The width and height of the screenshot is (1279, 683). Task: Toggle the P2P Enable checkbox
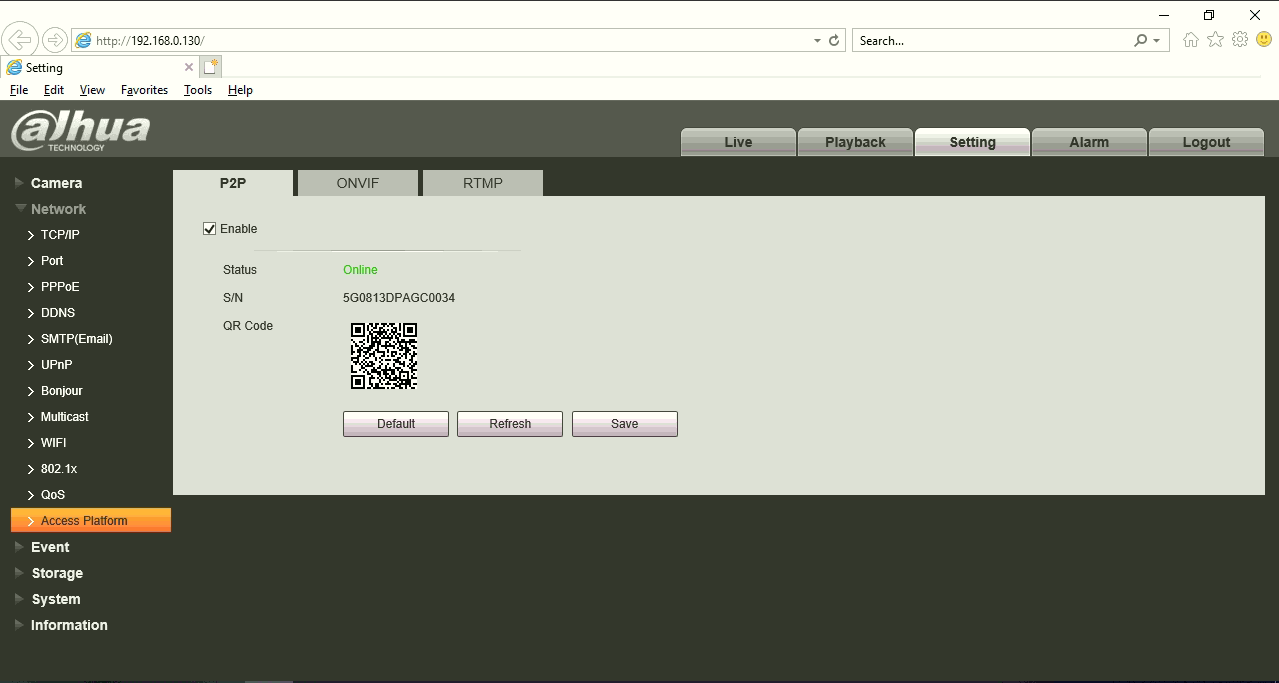[210, 229]
